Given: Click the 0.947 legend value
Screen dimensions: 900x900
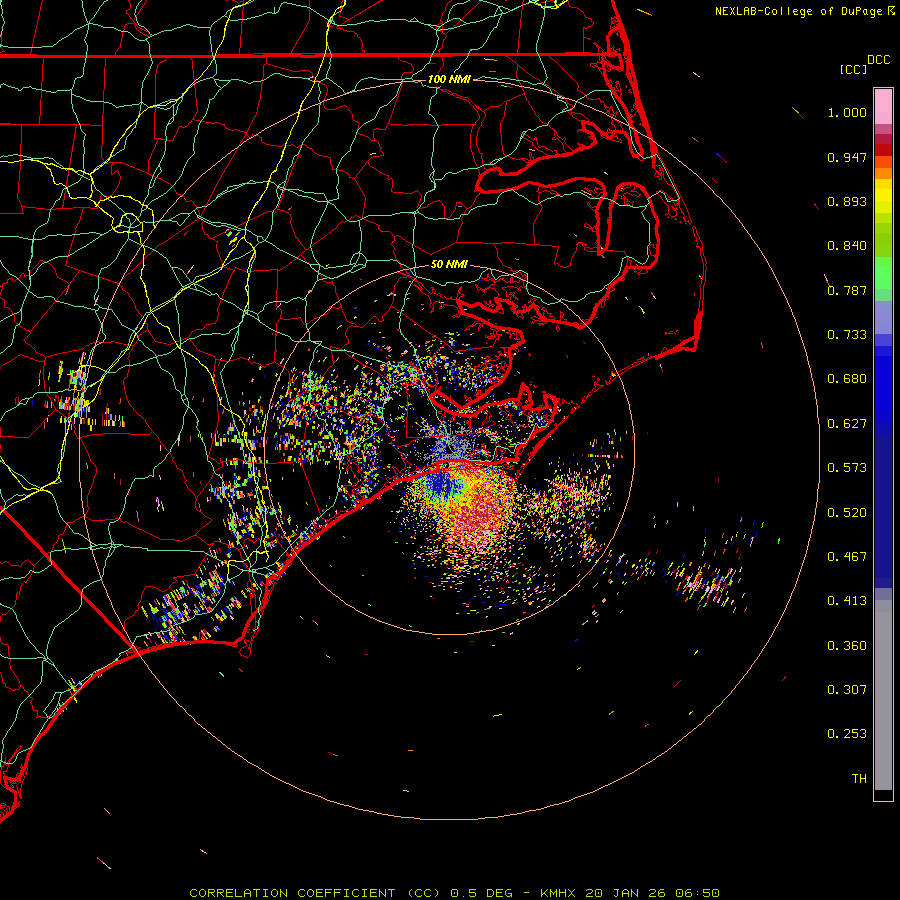Looking at the screenshot, I should (x=847, y=157).
